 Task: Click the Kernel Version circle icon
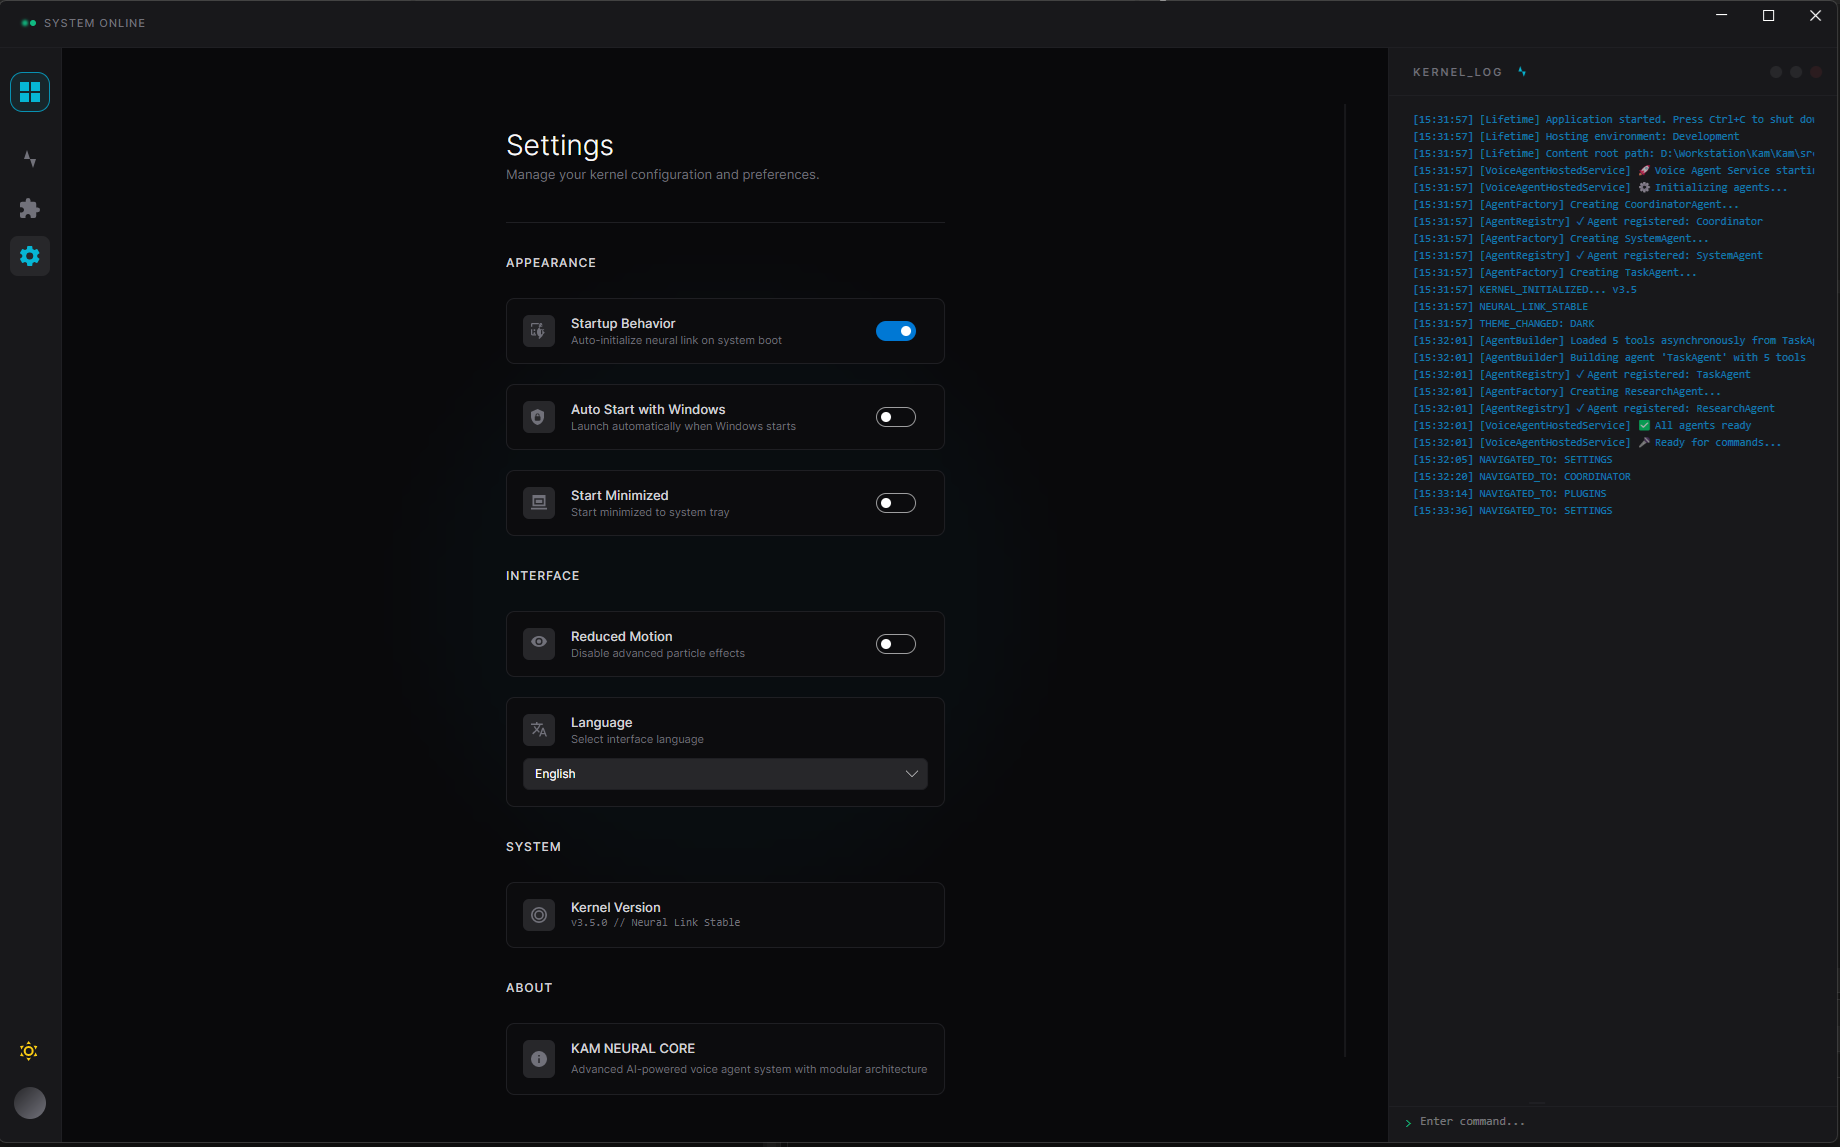[539, 915]
